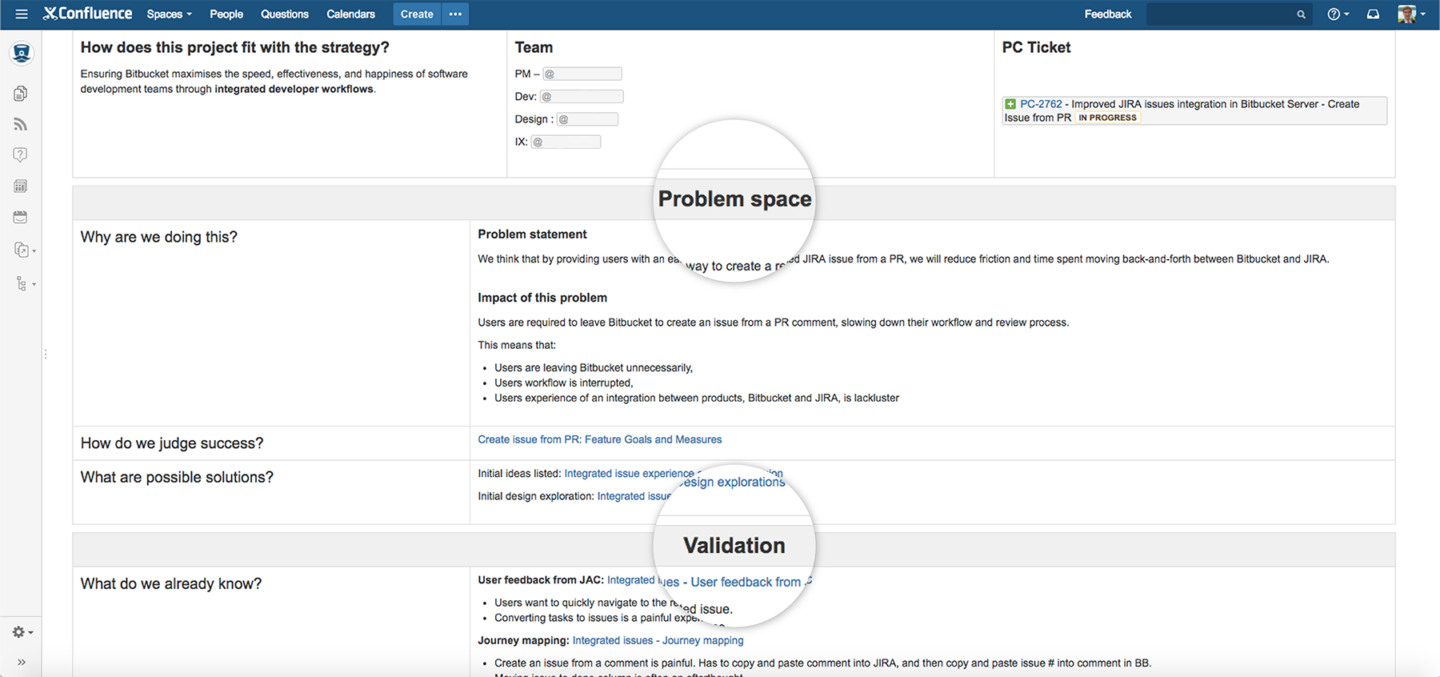Click "Impact of this problem" heading
This screenshot has width=1440, height=677.
[x=542, y=298]
